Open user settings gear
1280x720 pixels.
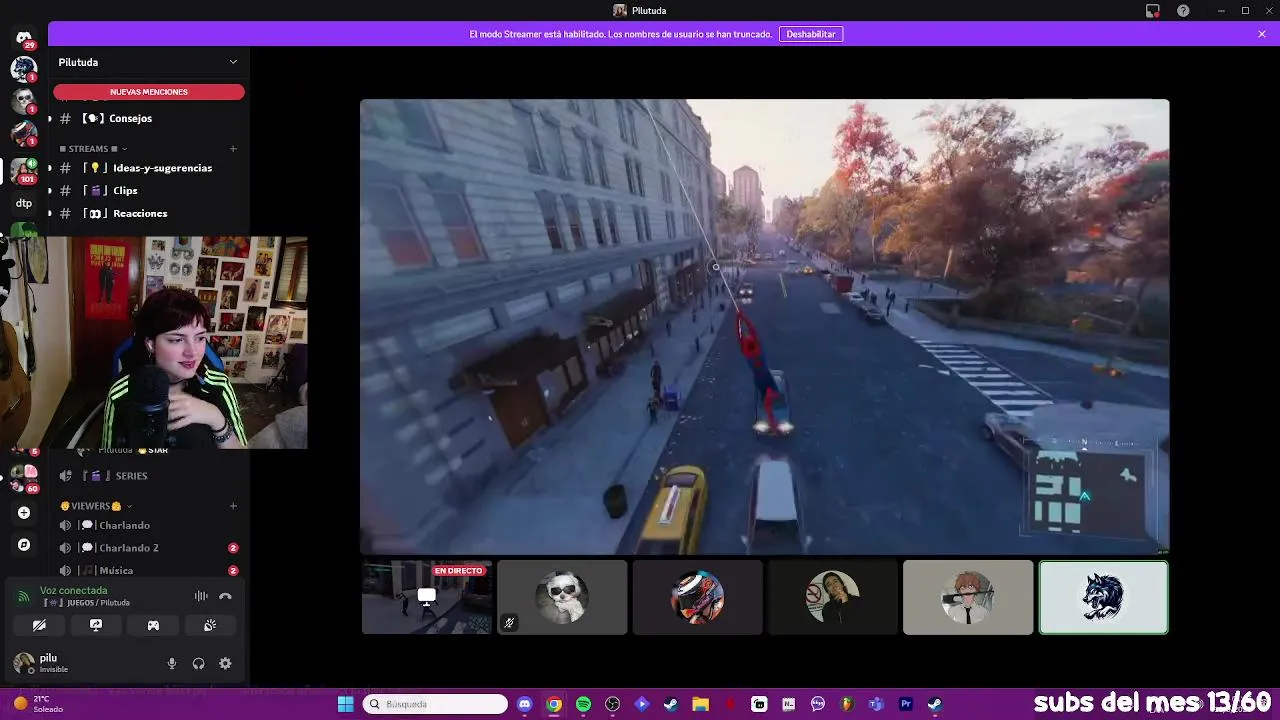point(225,663)
